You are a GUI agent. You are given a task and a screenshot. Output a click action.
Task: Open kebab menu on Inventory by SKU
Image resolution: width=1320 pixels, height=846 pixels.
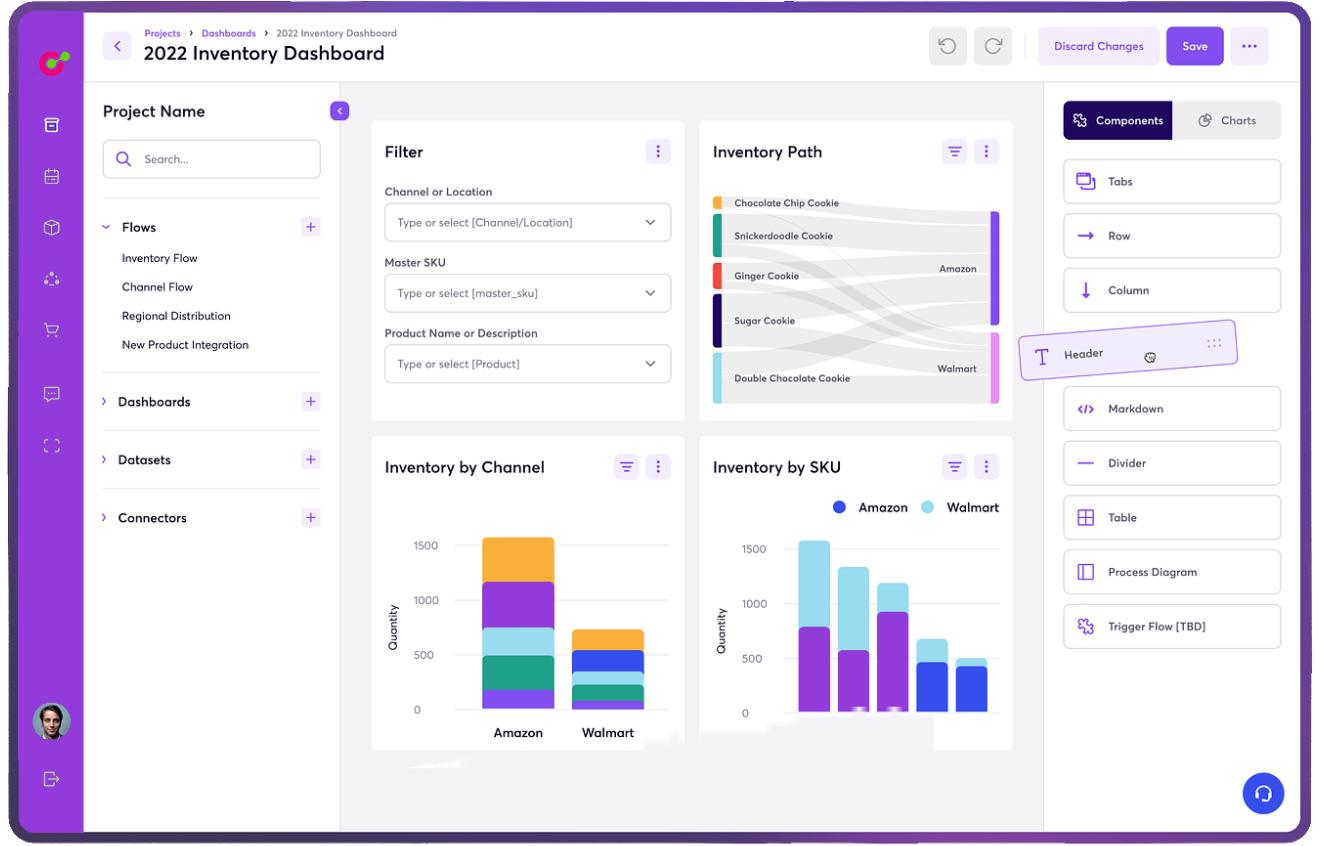[986, 467]
